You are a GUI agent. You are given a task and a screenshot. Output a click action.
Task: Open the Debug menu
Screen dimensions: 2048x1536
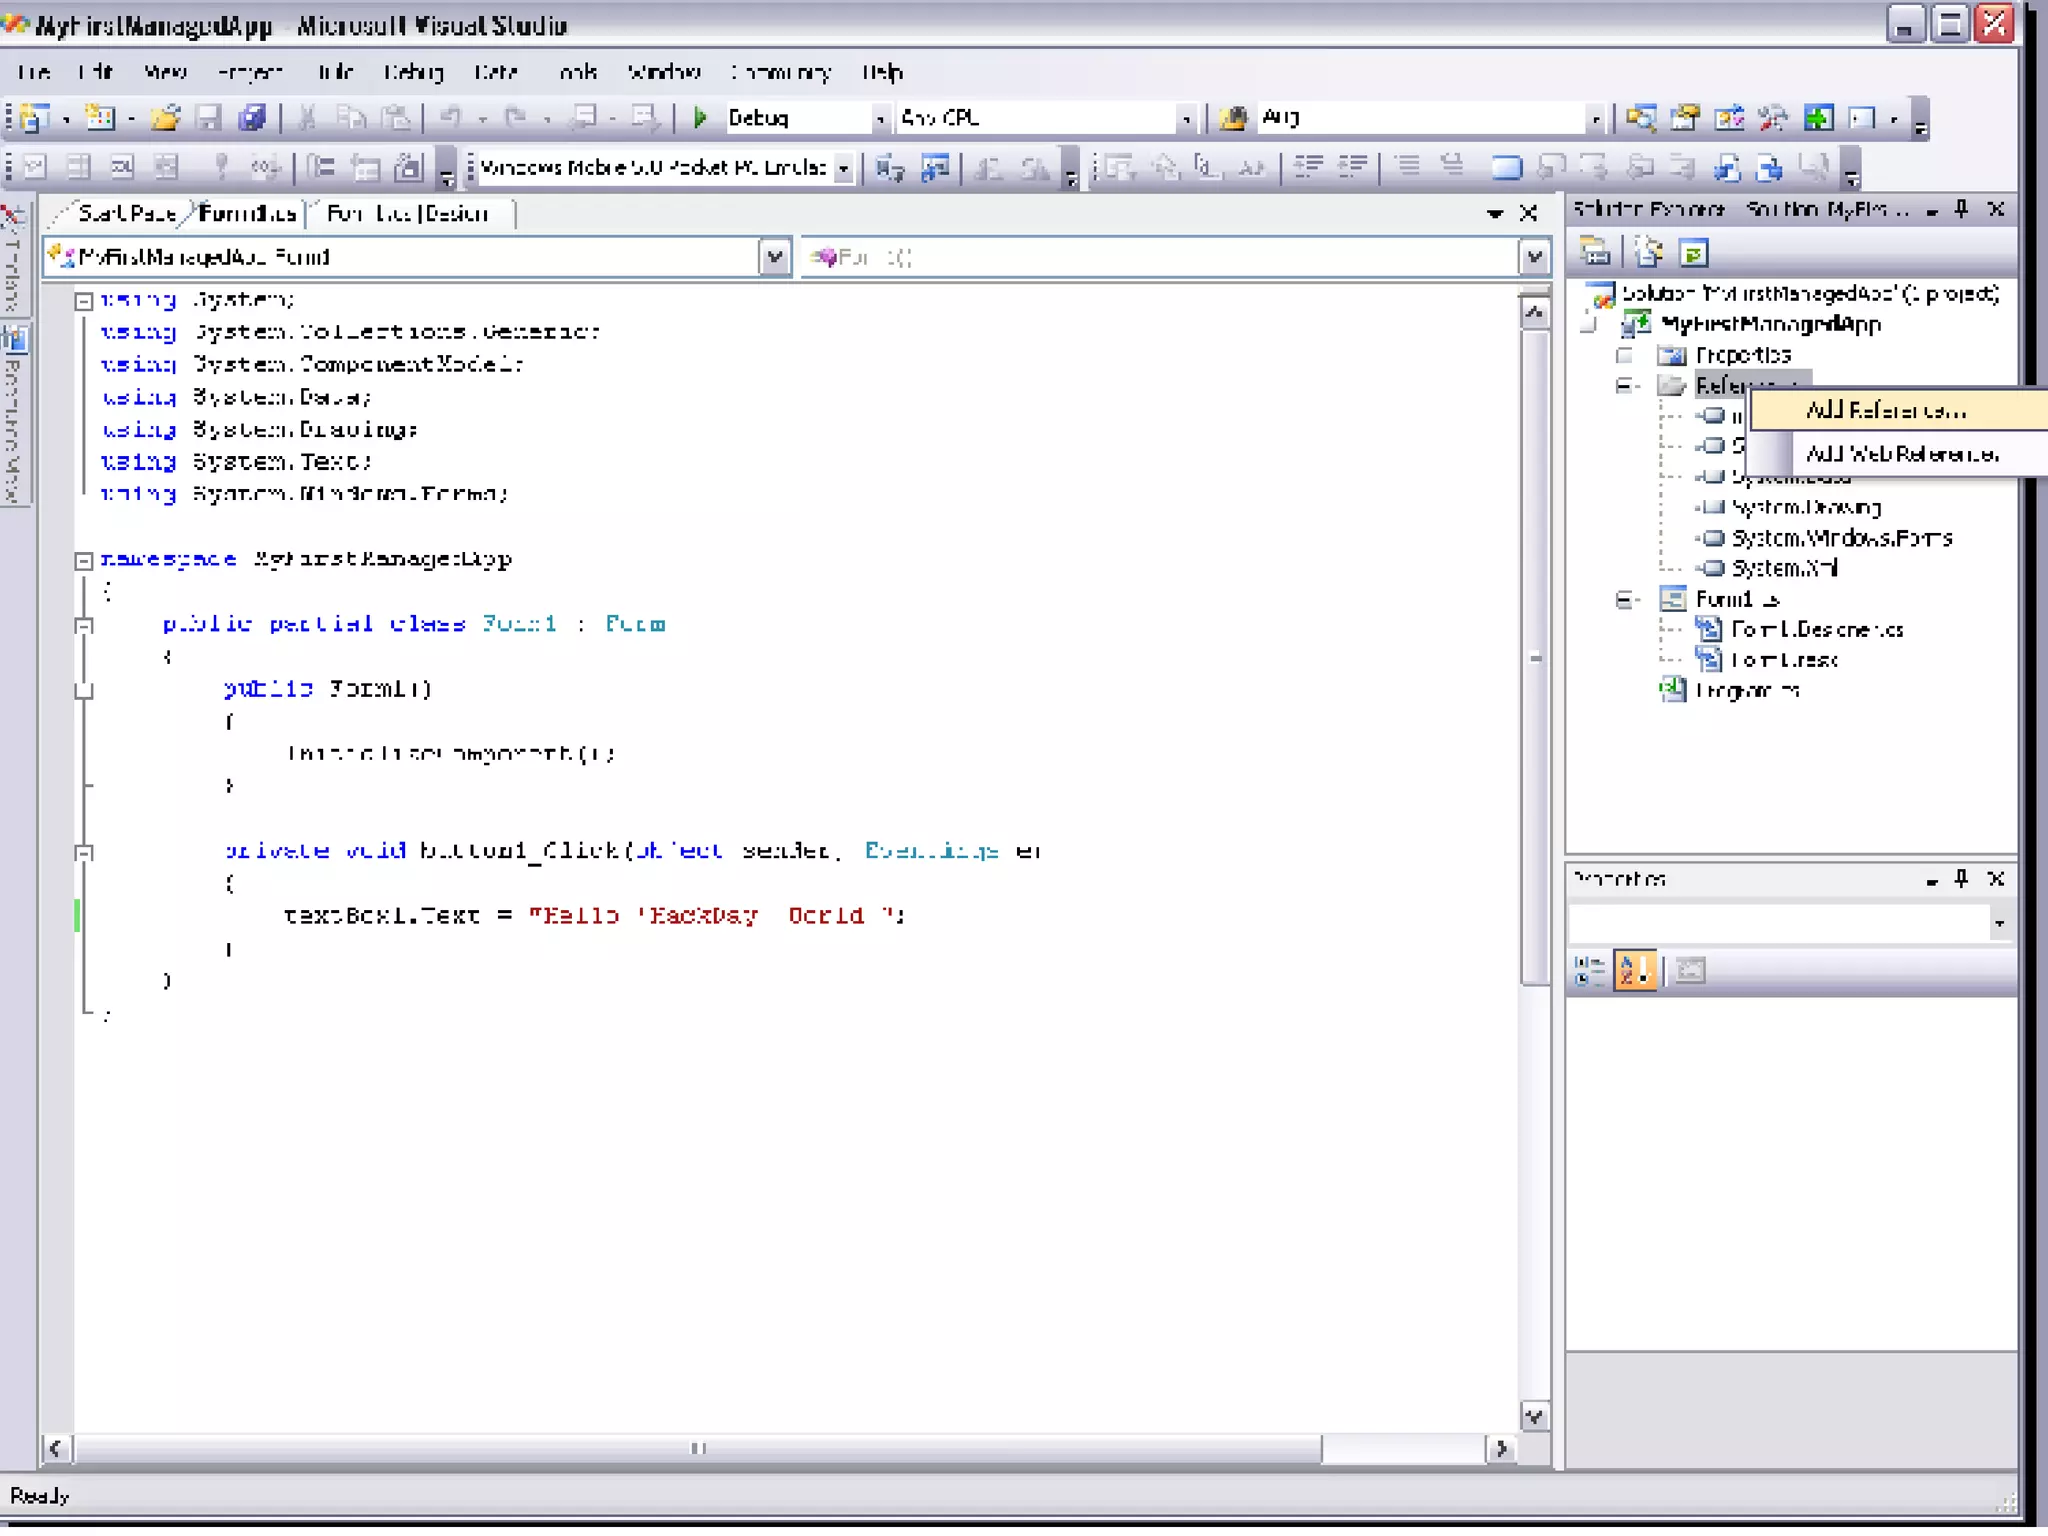point(413,72)
